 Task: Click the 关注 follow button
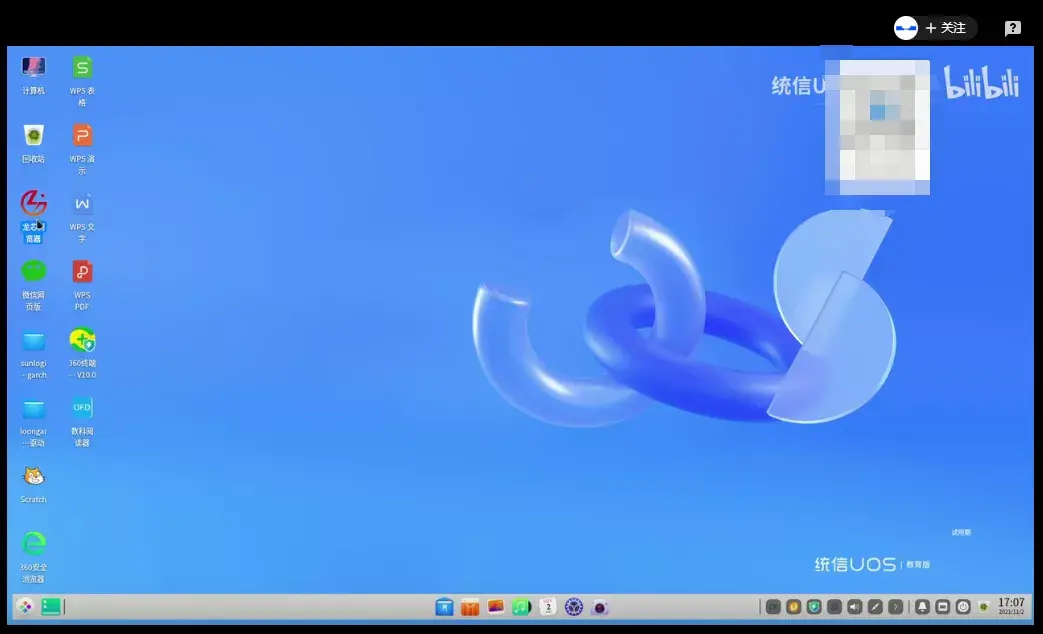946,28
